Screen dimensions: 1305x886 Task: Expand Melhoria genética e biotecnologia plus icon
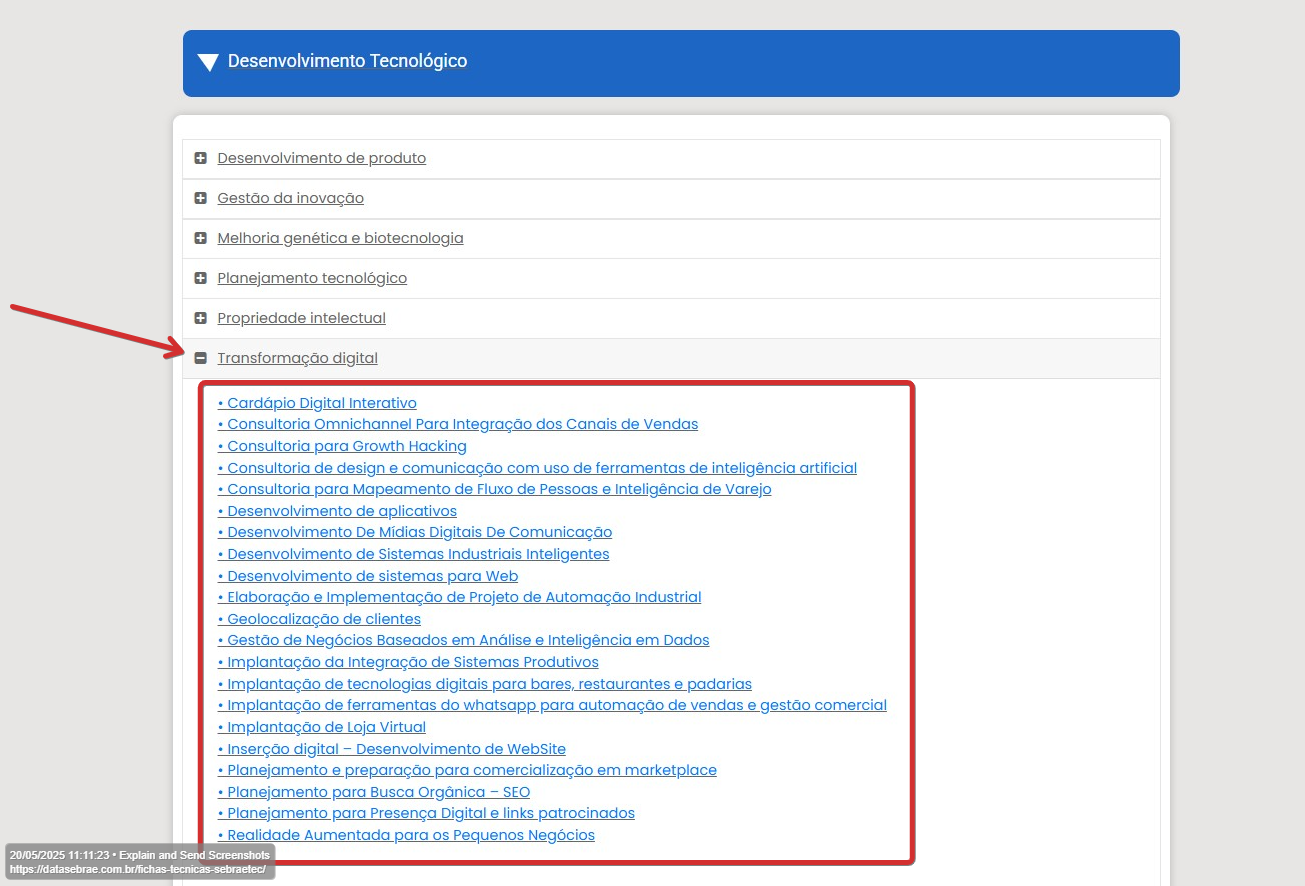[x=201, y=238]
